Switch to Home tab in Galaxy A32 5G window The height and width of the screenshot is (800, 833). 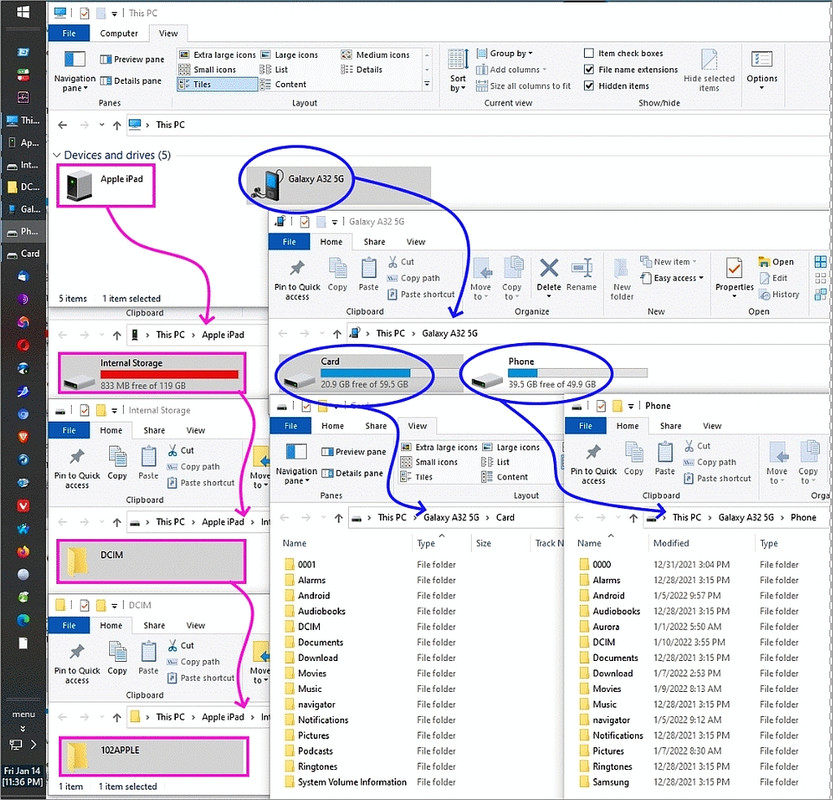point(331,242)
